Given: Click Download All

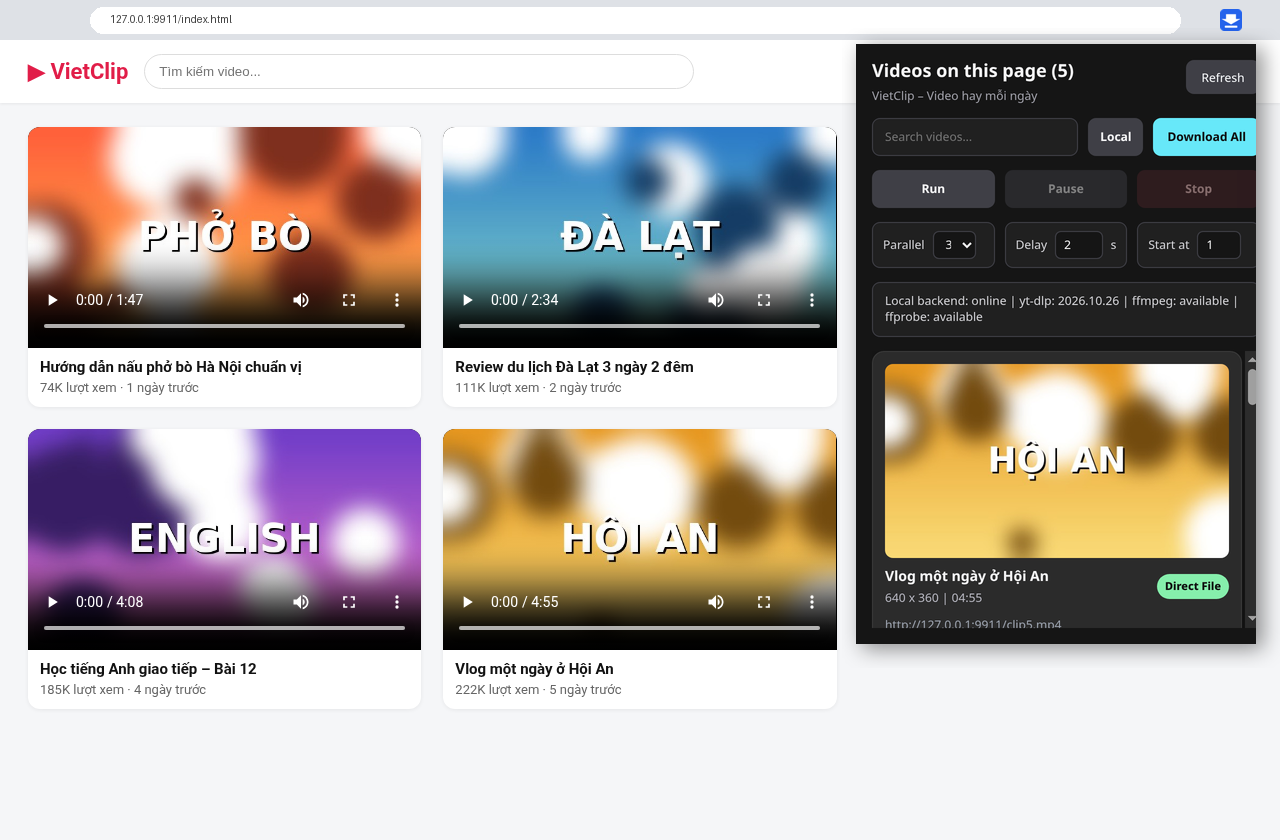Looking at the screenshot, I should point(1206,137).
